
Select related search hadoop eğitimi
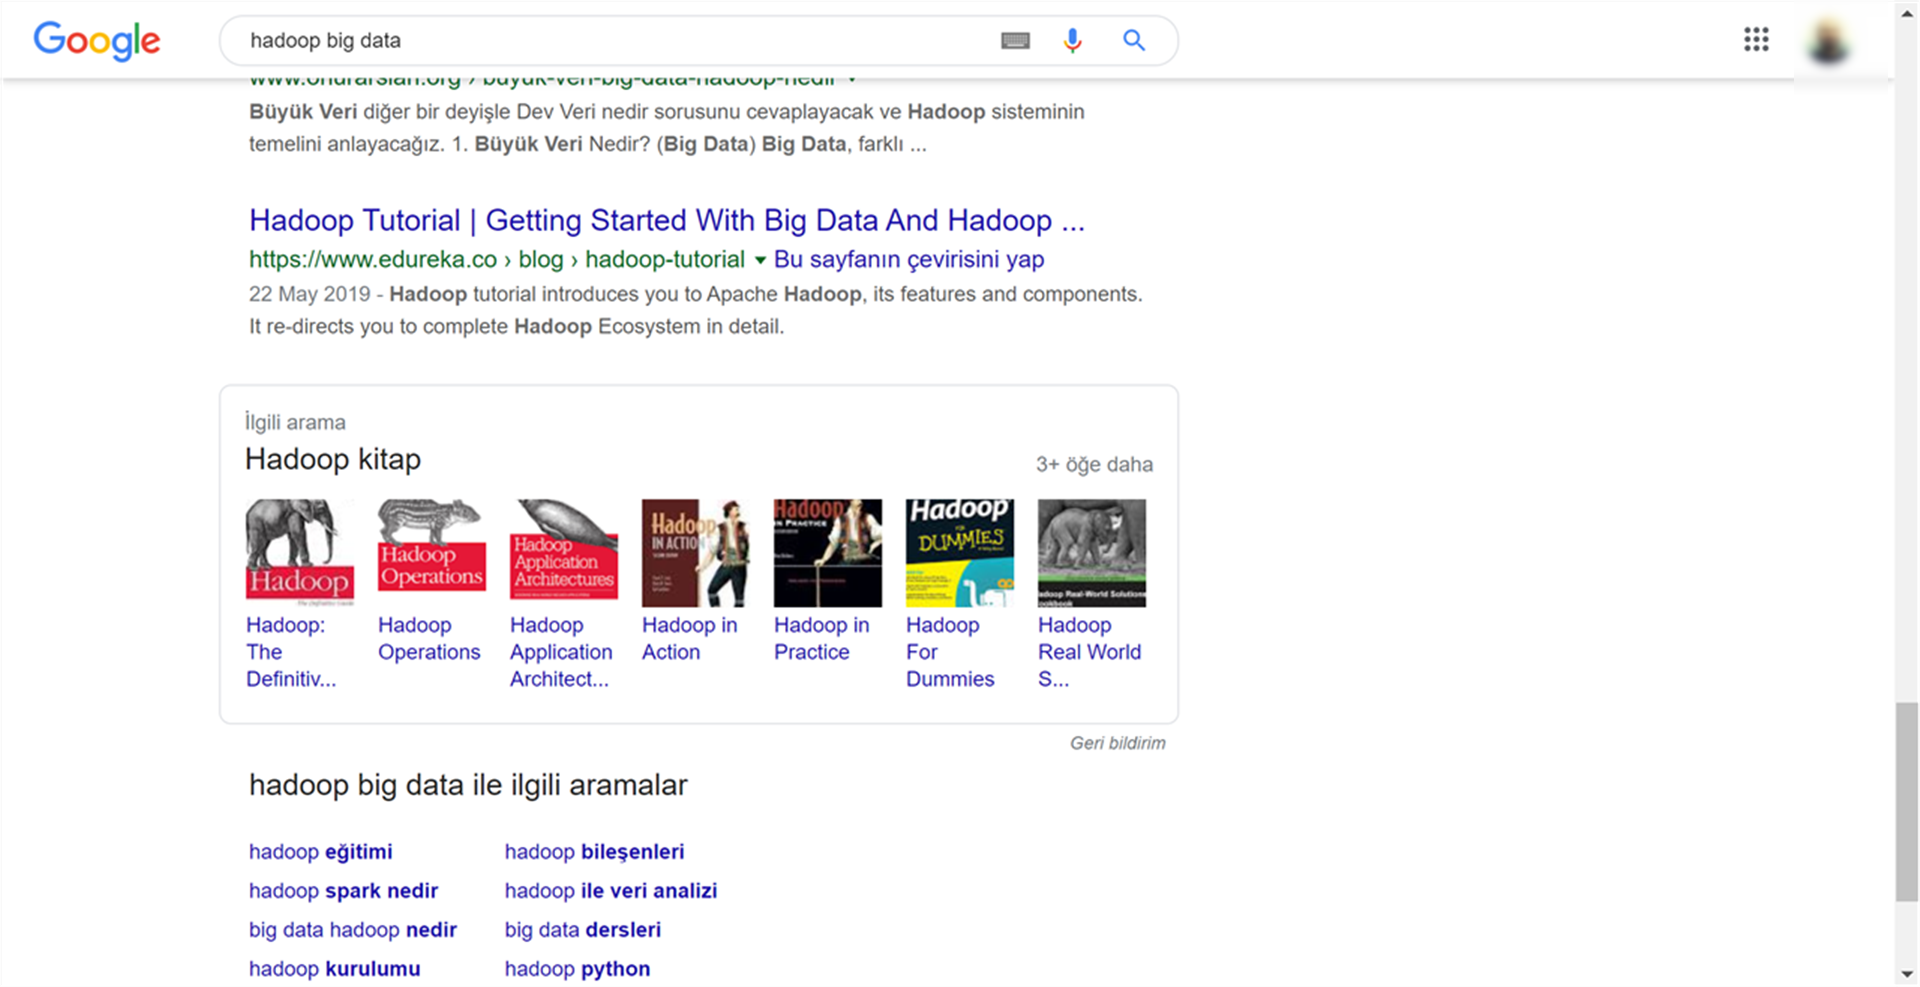(x=320, y=852)
